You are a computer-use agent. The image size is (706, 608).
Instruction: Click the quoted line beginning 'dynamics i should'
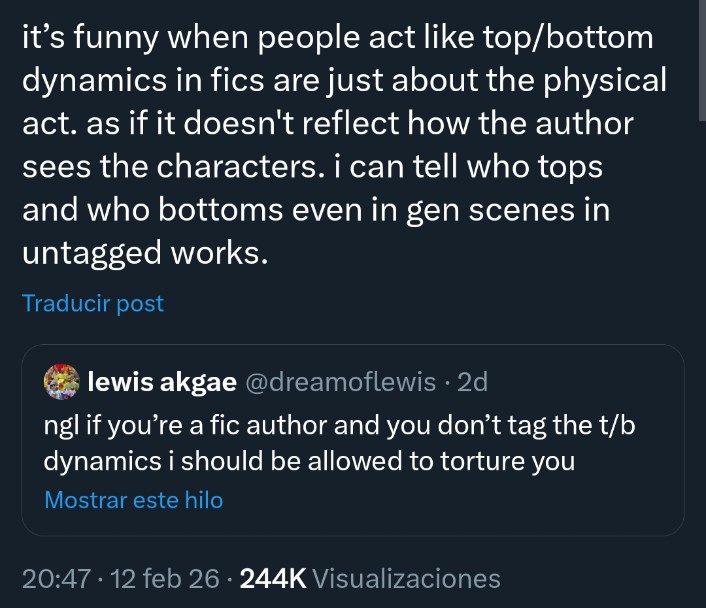point(309,461)
